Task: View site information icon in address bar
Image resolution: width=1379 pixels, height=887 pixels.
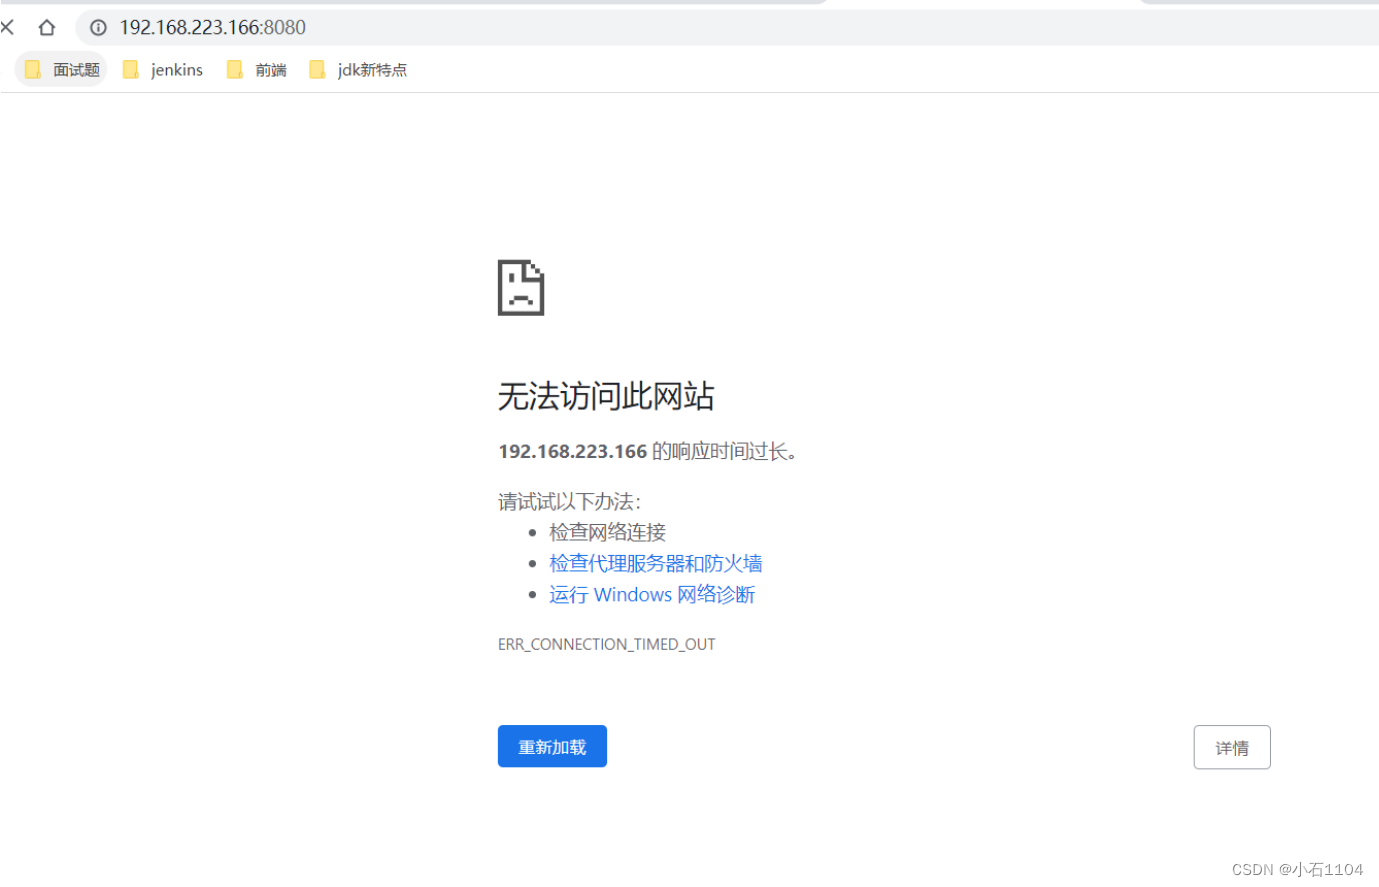Action: coord(98,27)
